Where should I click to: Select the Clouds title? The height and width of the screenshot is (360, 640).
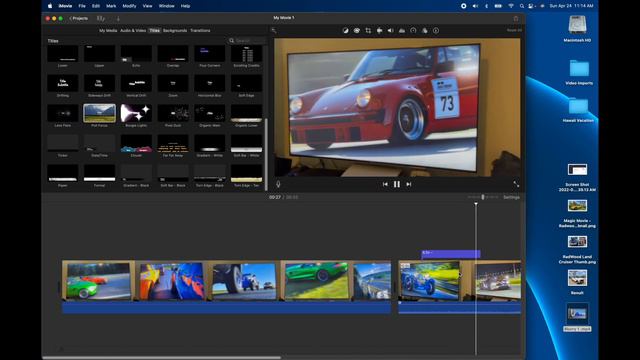136,143
